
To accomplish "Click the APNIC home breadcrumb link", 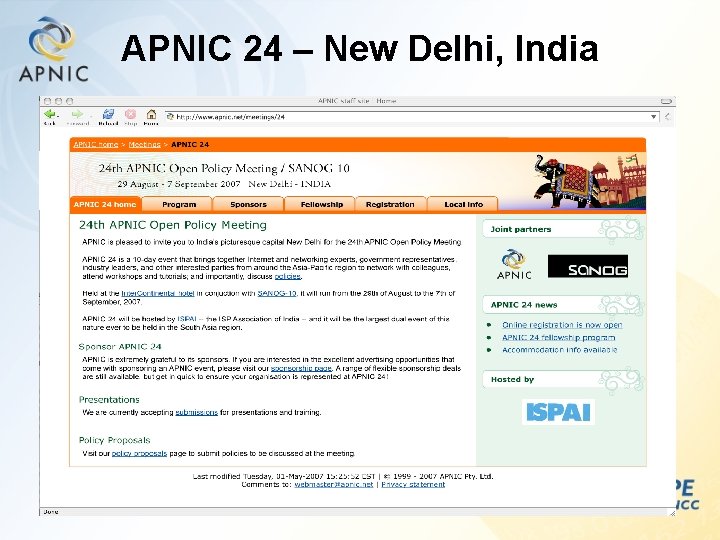I will (96, 145).
